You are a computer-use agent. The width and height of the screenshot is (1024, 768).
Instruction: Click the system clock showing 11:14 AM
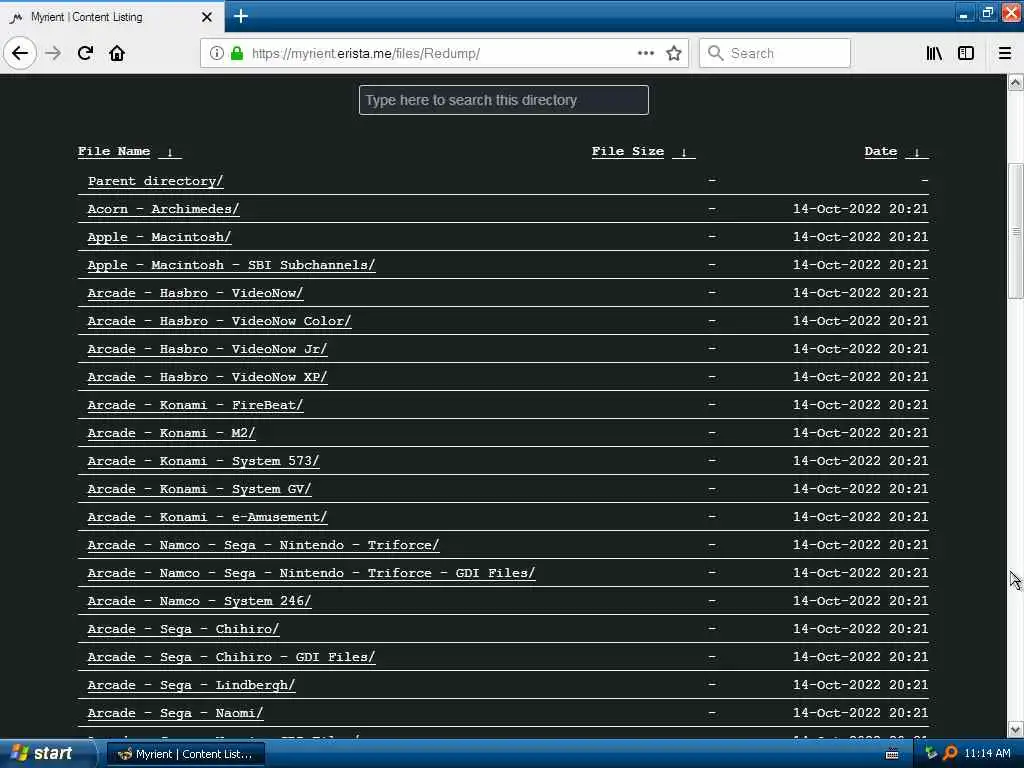(987, 754)
